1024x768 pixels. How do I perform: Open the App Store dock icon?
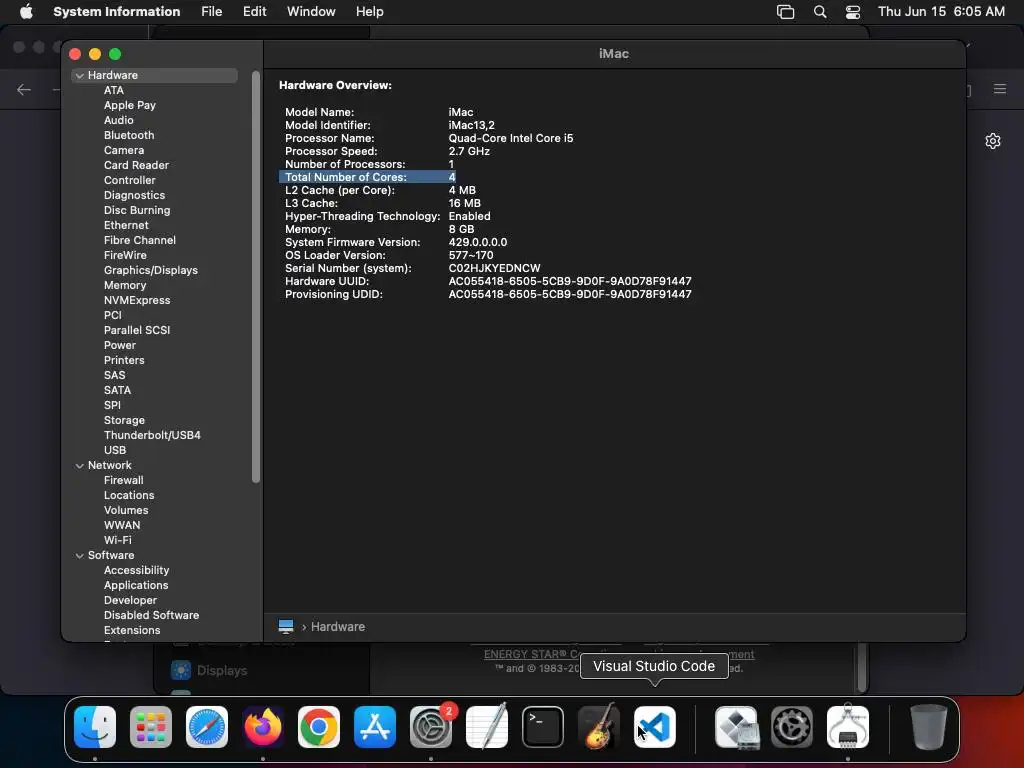tap(375, 727)
